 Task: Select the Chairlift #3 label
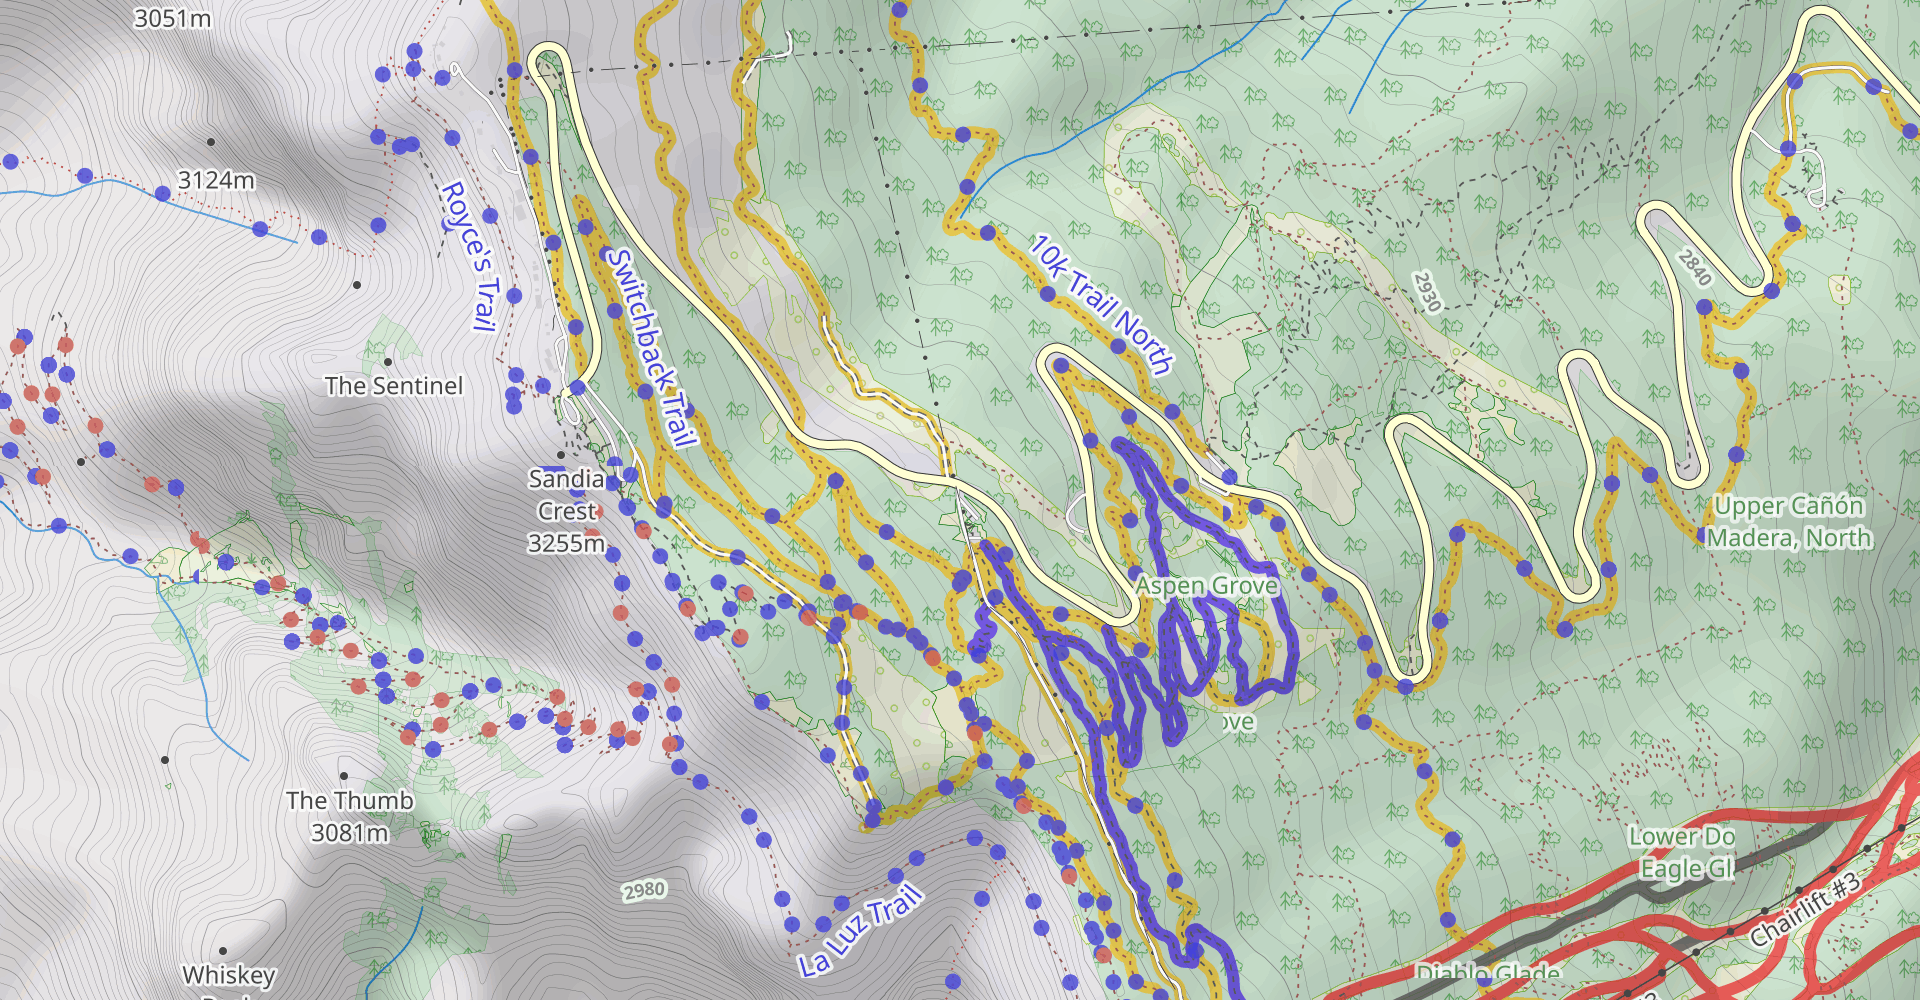(x=1806, y=909)
